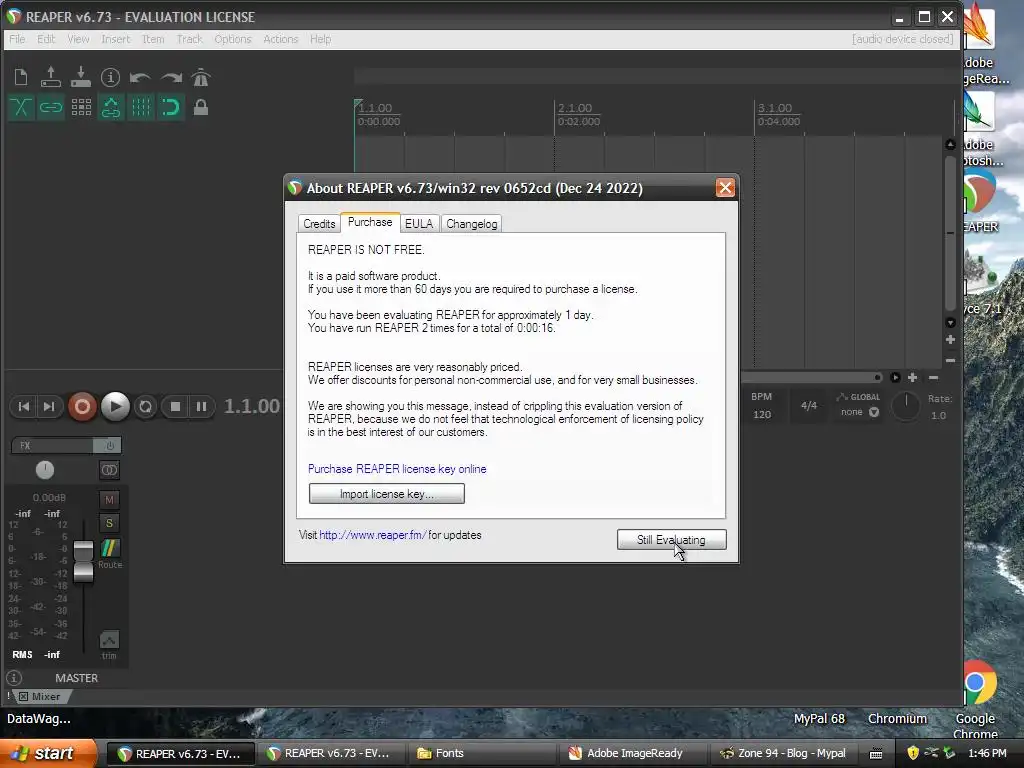Toggle the locking padlock icon

click(x=201, y=107)
